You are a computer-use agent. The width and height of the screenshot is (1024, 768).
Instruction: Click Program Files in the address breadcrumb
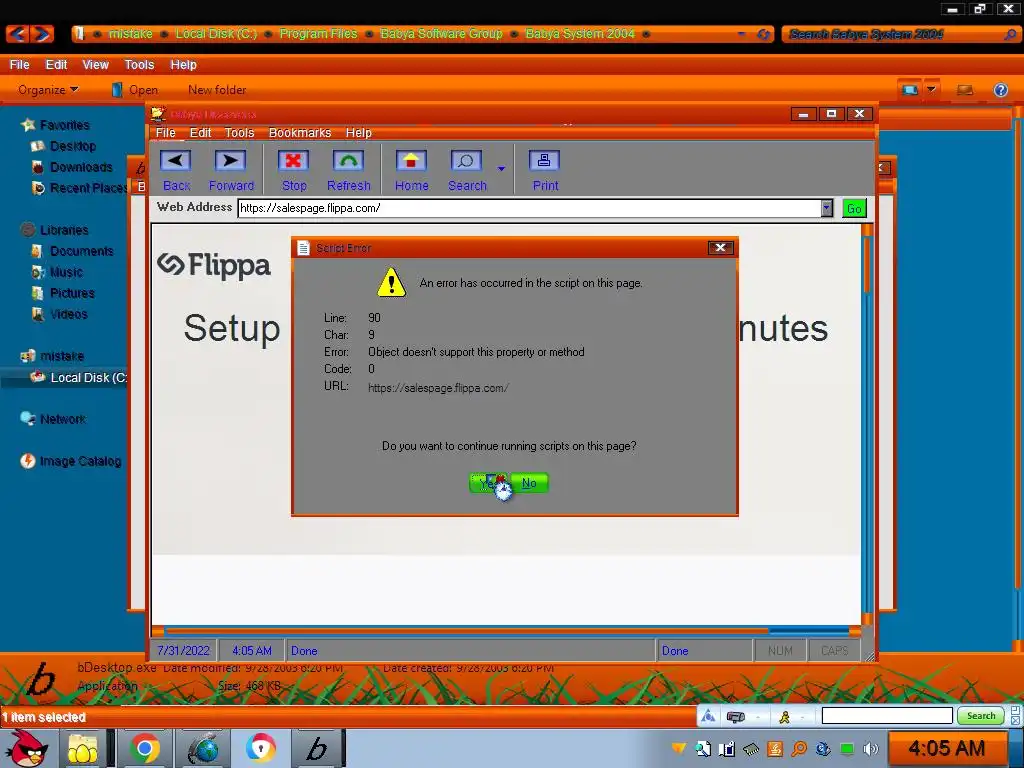pos(318,33)
